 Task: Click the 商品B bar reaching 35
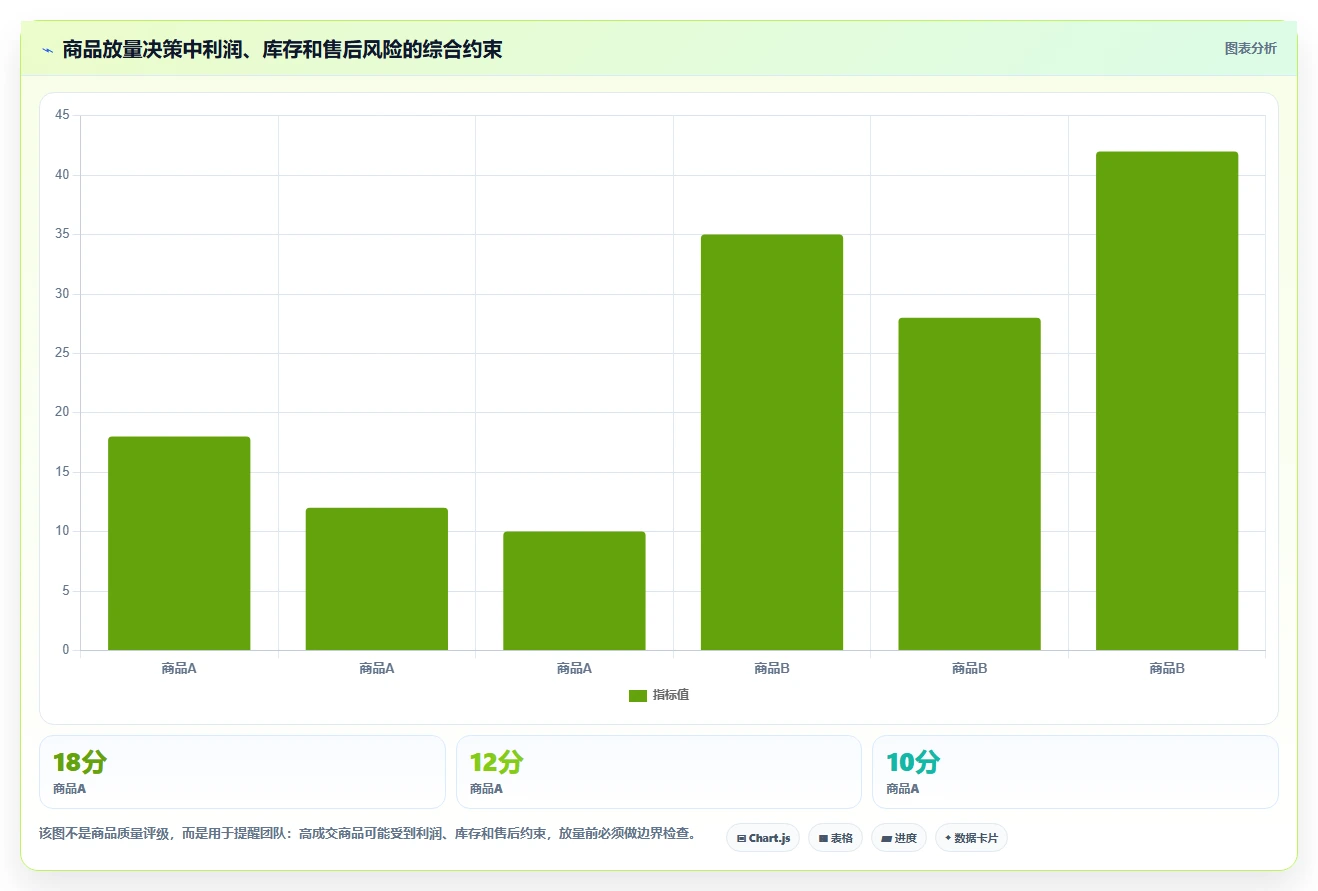(x=772, y=442)
